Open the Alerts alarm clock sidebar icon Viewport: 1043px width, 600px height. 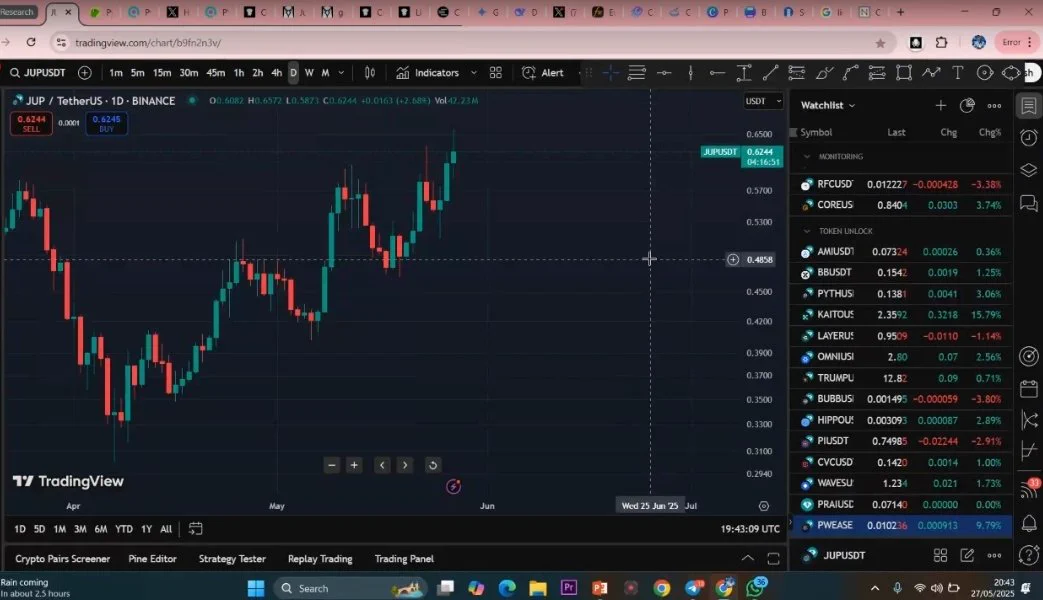pos(1028,137)
